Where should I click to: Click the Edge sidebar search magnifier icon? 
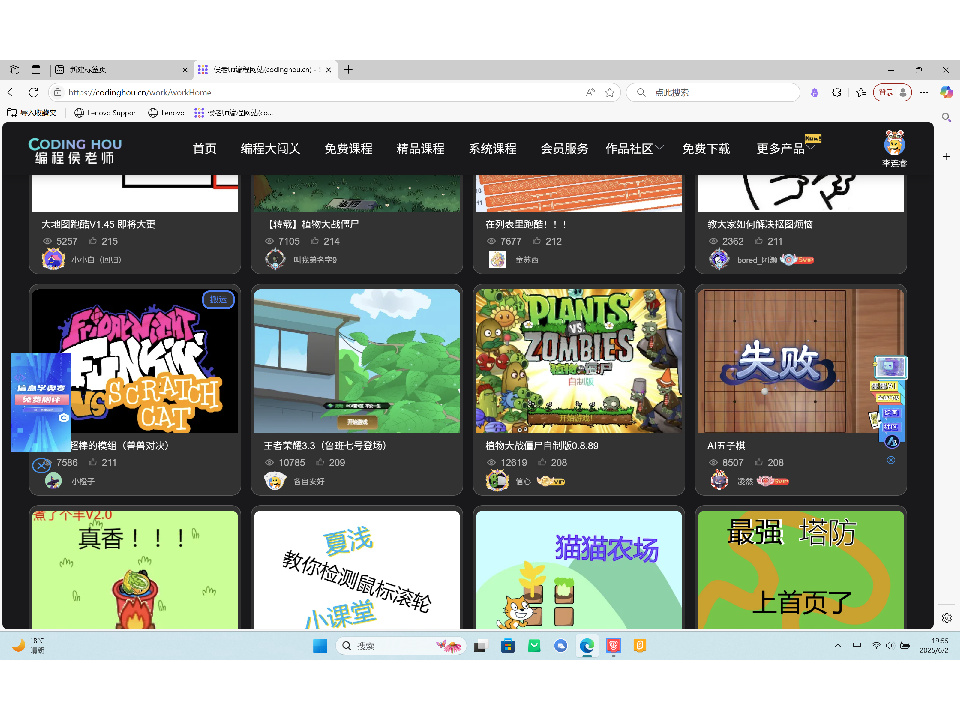point(947,117)
